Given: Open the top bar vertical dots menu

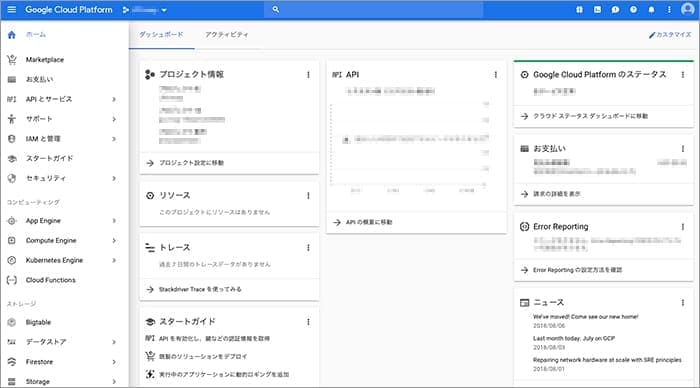Looking at the screenshot, I should [669, 9].
